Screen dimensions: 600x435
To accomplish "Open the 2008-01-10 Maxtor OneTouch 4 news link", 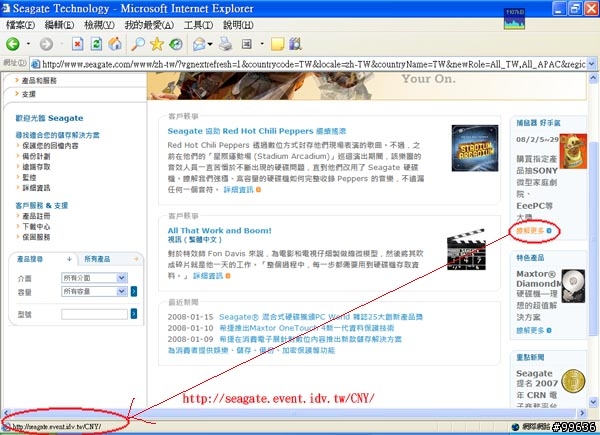I will tap(307, 328).
